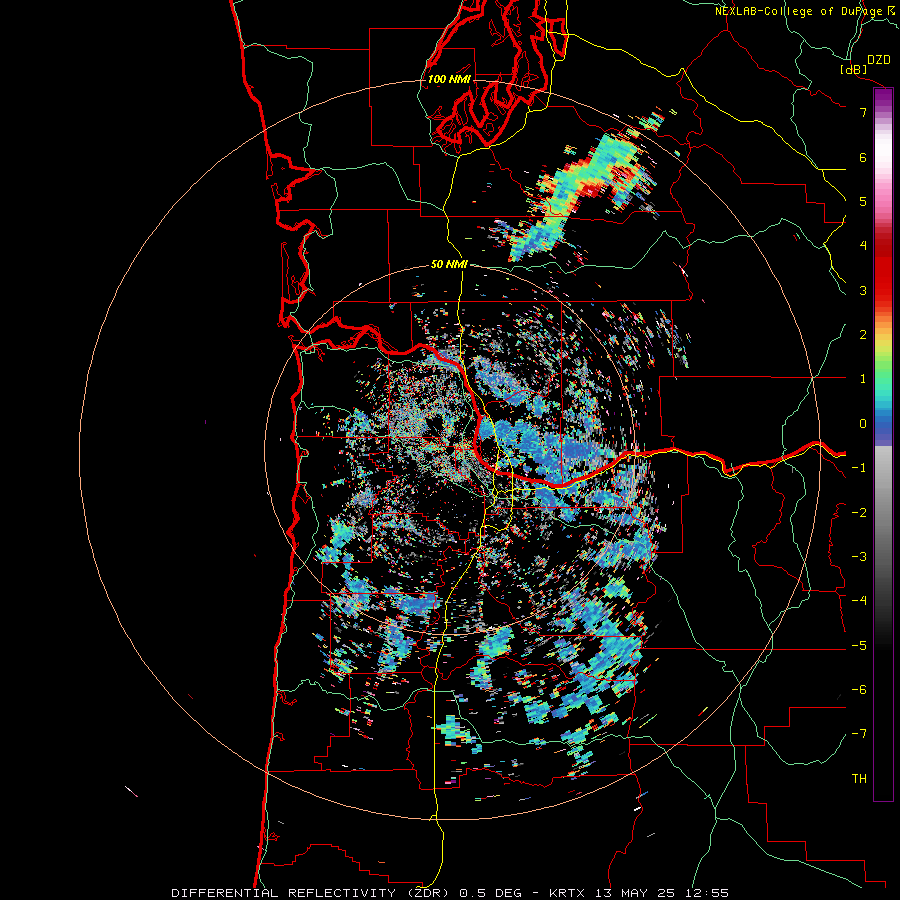Select the "-6" value on the dB scale

click(x=859, y=690)
